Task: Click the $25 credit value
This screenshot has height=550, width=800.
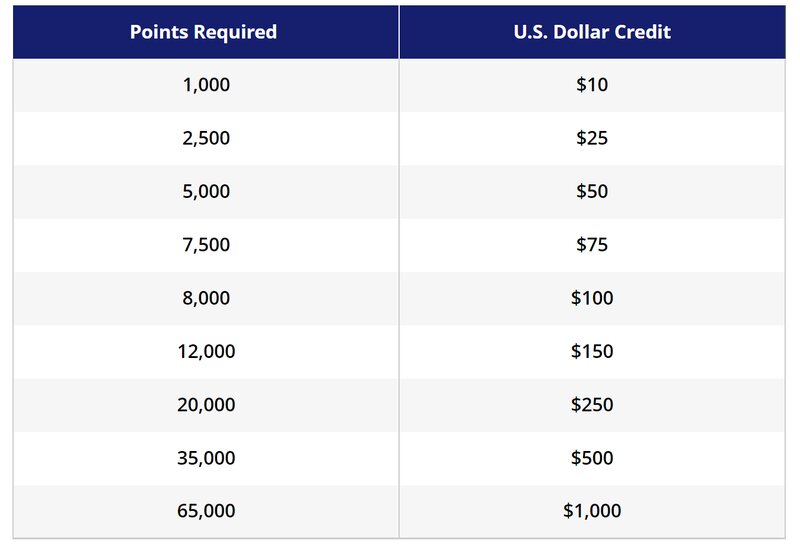Action: coord(592,138)
